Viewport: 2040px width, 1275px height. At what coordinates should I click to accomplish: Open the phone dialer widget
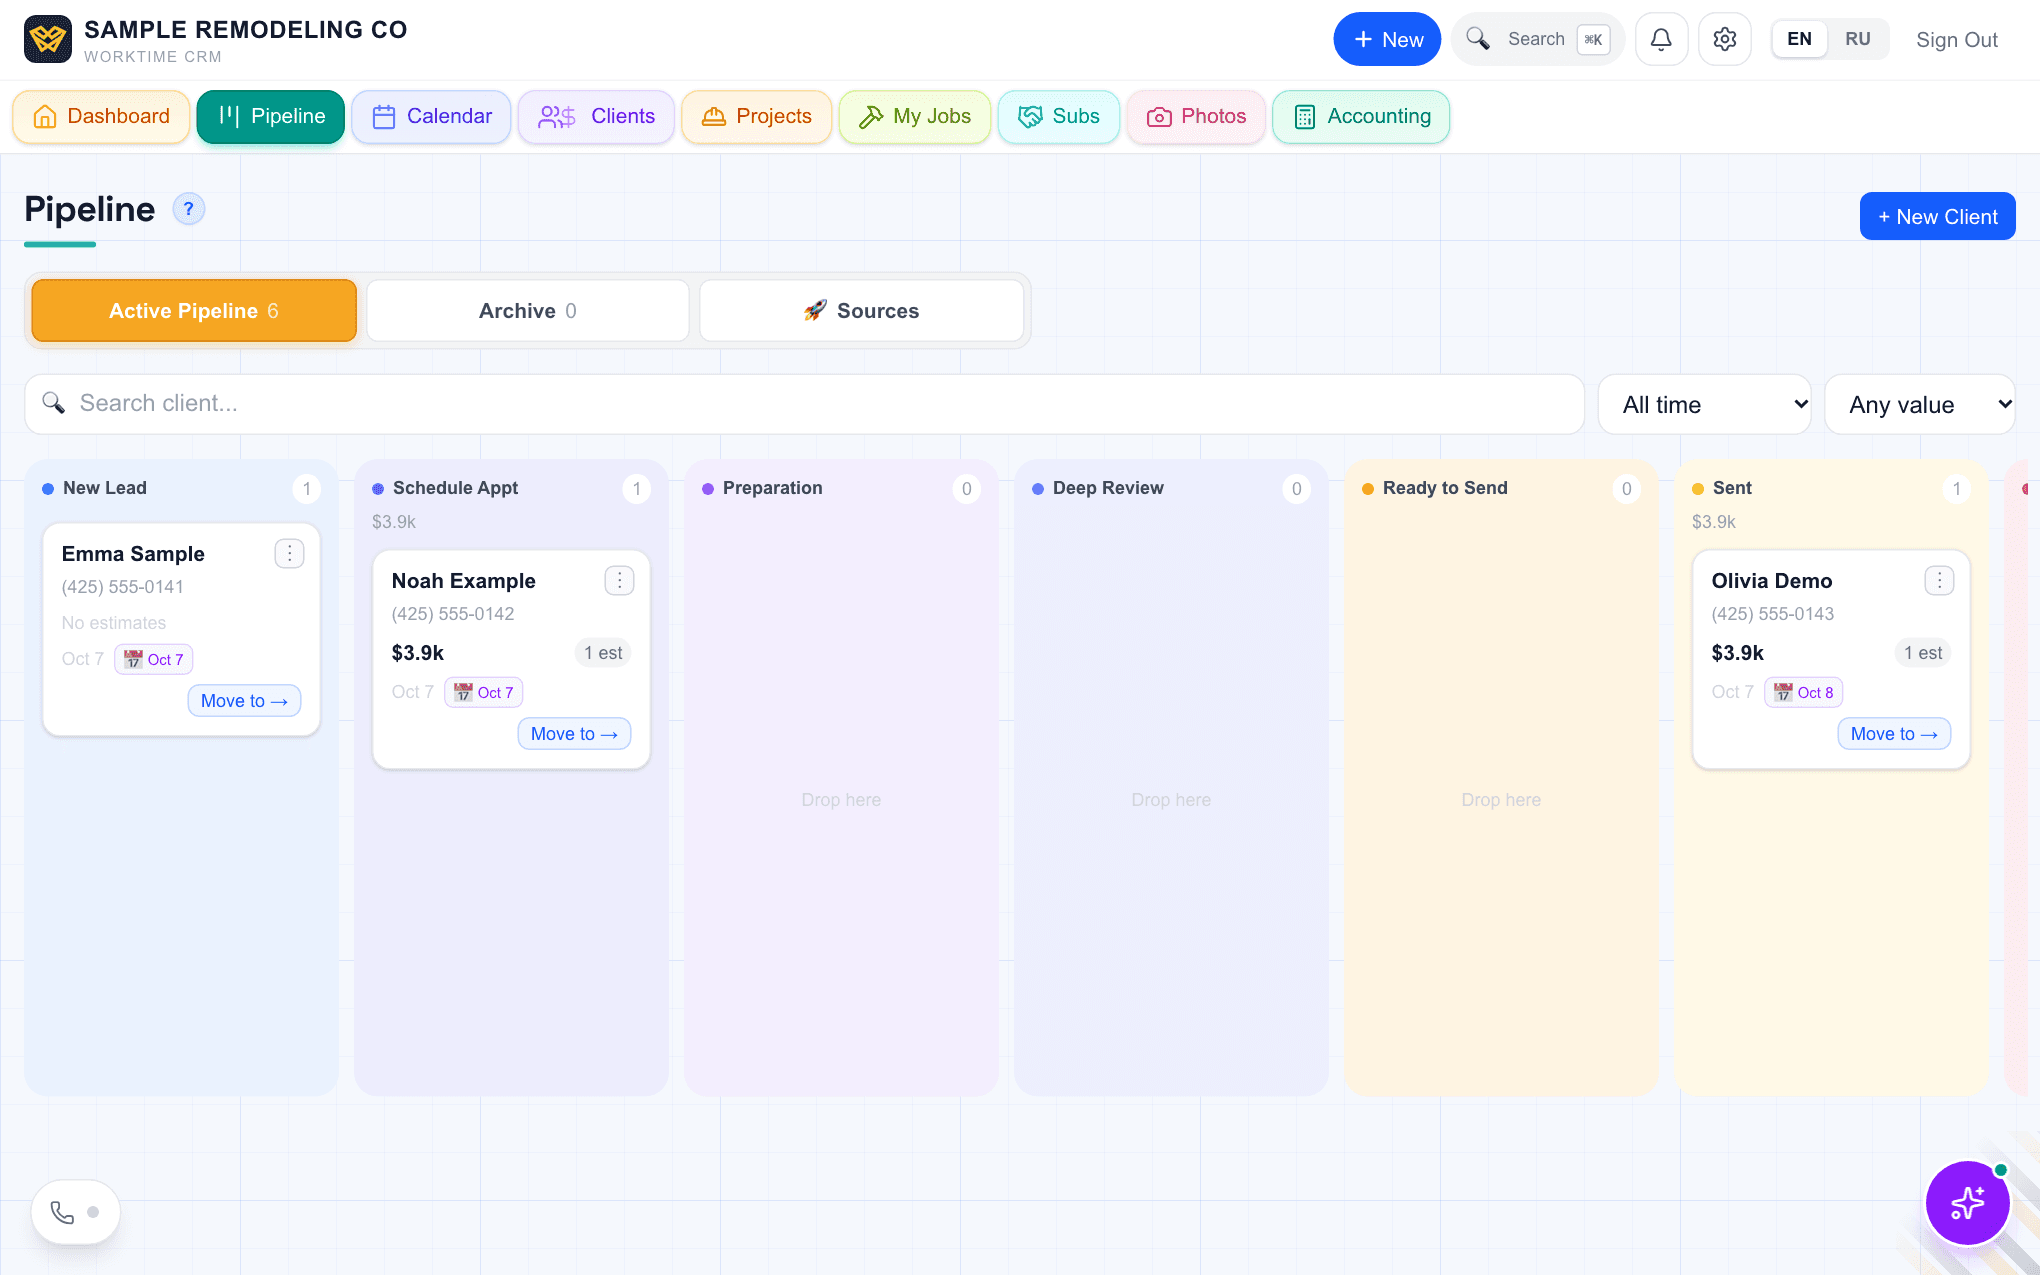coord(76,1212)
